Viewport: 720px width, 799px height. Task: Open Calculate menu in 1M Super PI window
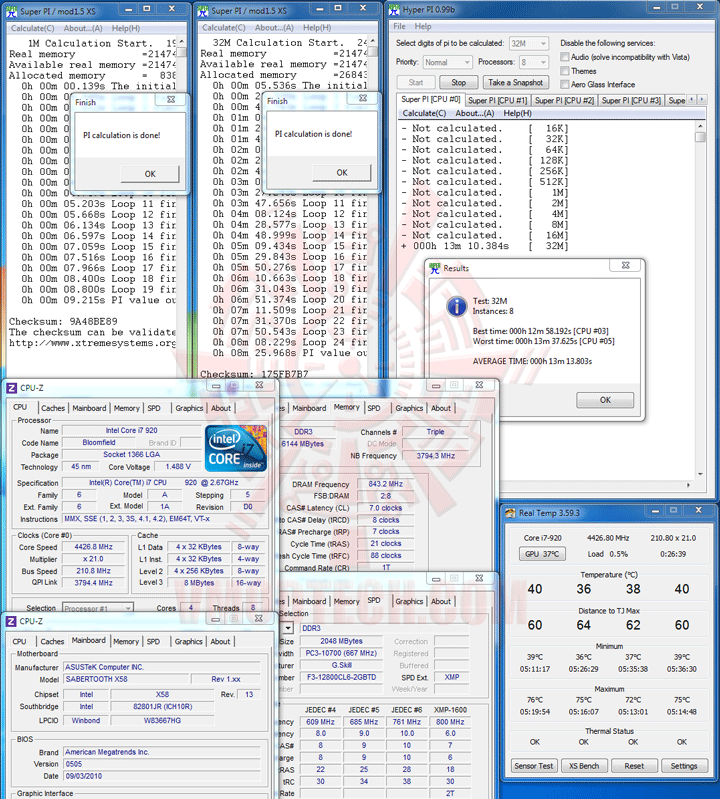tap(33, 28)
